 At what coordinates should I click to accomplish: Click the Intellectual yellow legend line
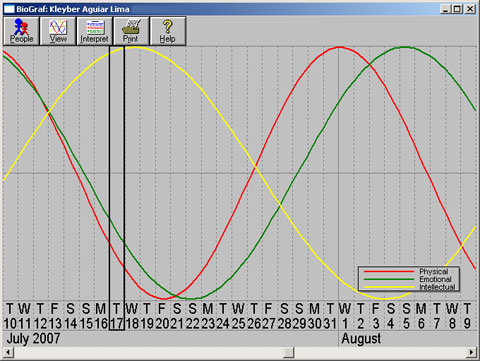pos(389,287)
